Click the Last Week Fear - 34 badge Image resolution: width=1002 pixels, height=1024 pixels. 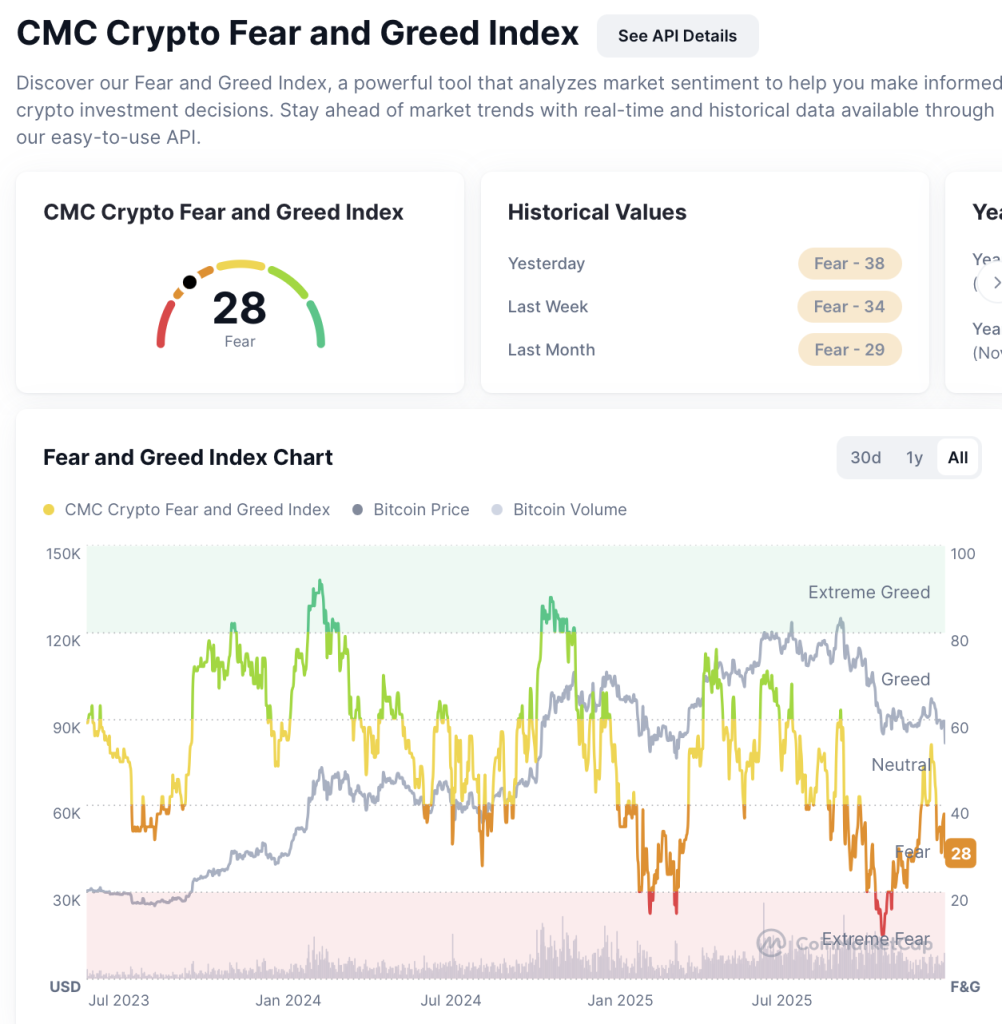(849, 306)
